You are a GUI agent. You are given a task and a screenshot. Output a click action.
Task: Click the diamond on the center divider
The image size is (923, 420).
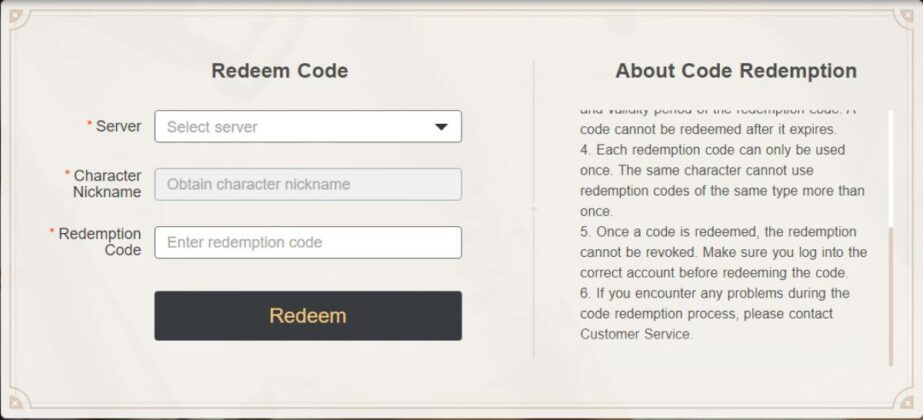534,209
